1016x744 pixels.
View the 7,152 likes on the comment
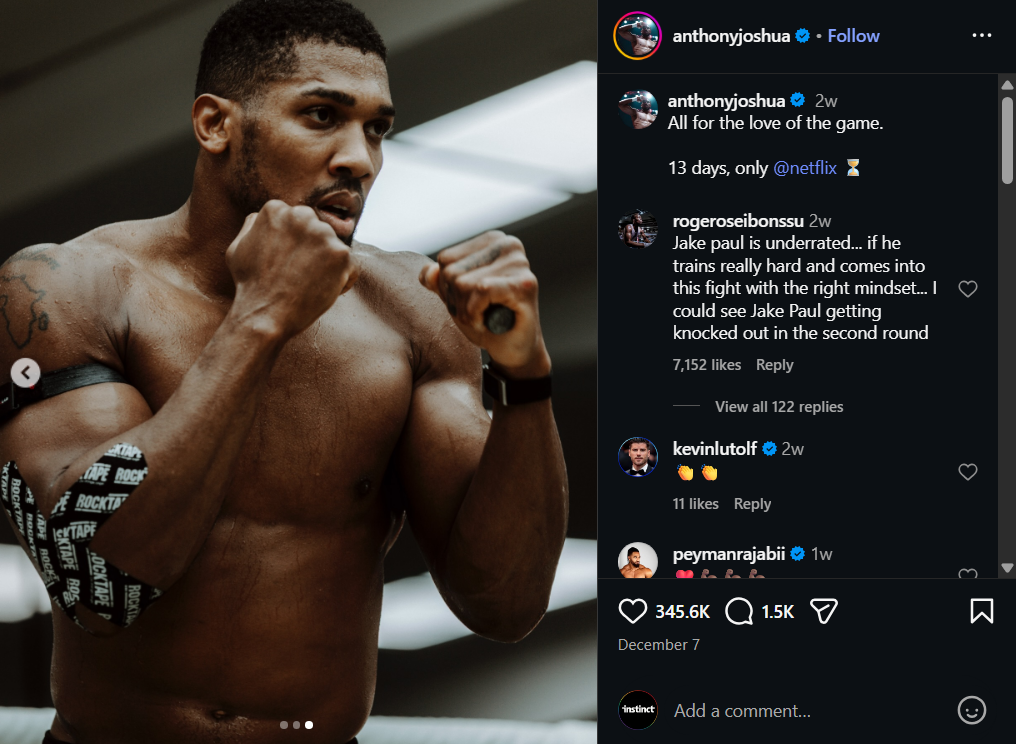coord(707,365)
